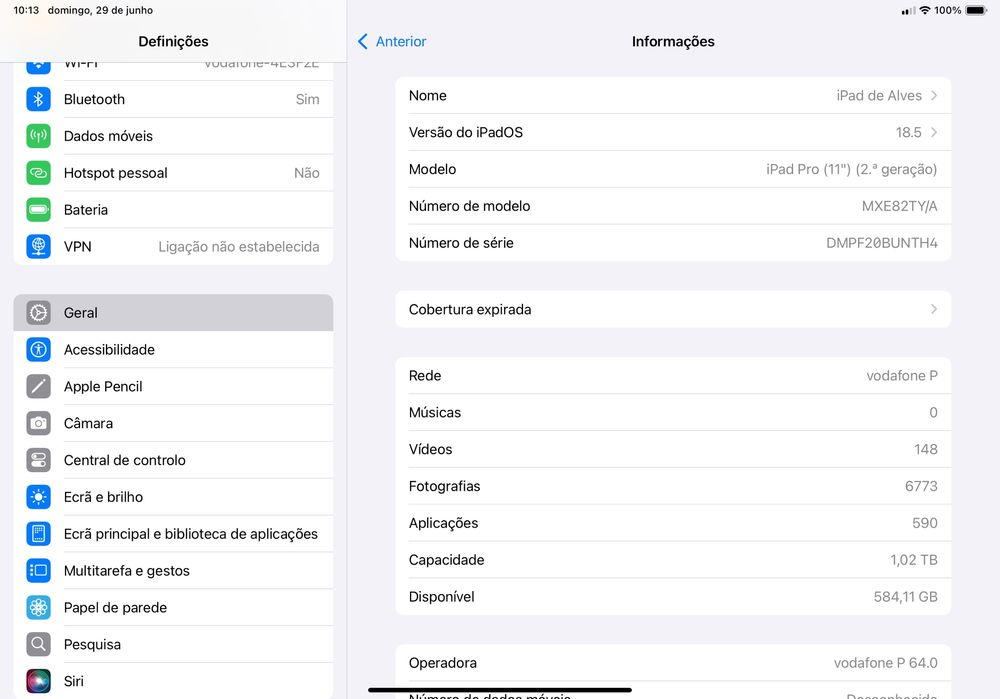Go back with the Anterior link
Image resolution: width=1000 pixels, height=699 pixels.
coord(401,41)
